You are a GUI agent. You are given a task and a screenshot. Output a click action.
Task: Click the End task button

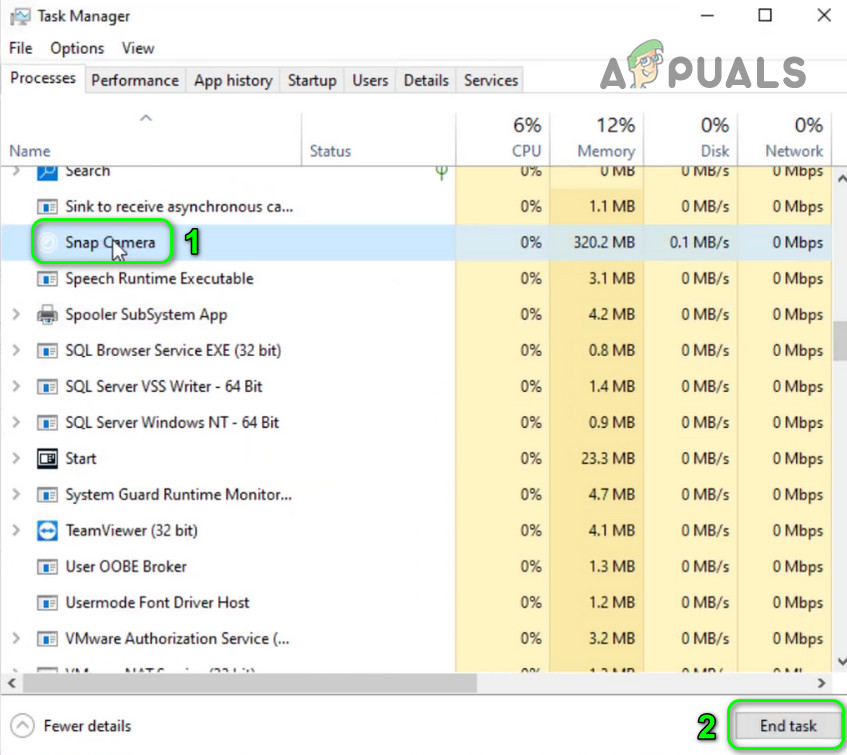click(x=788, y=726)
